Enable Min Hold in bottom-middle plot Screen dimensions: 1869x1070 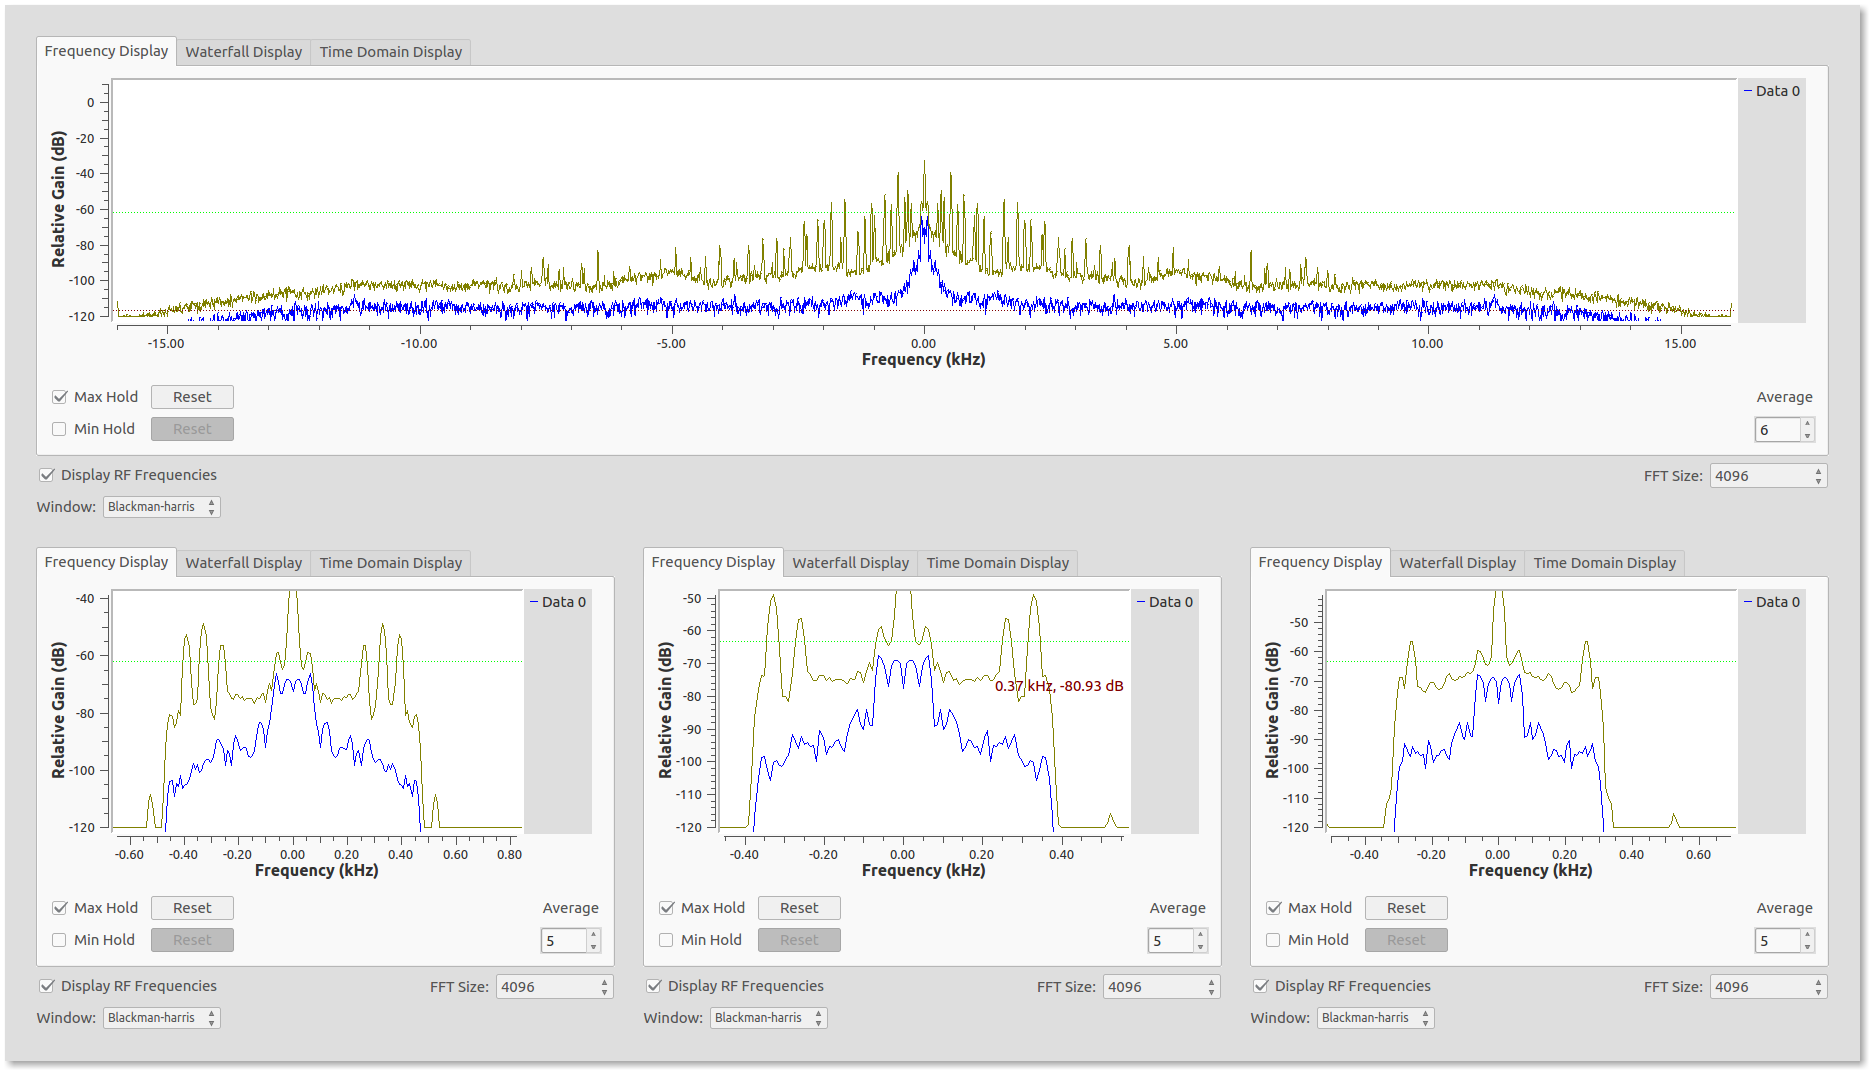(x=666, y=940)
